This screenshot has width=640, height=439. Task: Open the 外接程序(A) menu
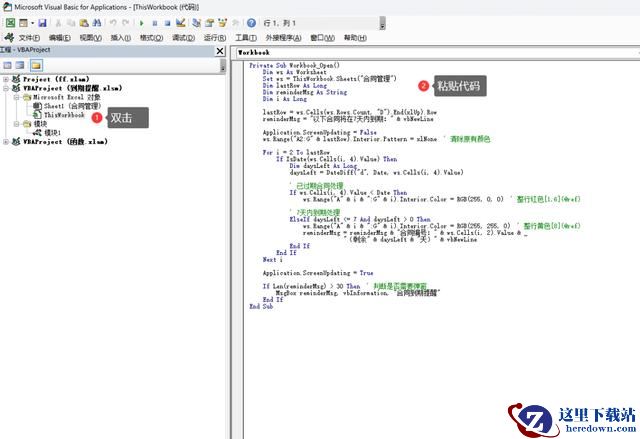pos(283,38)
